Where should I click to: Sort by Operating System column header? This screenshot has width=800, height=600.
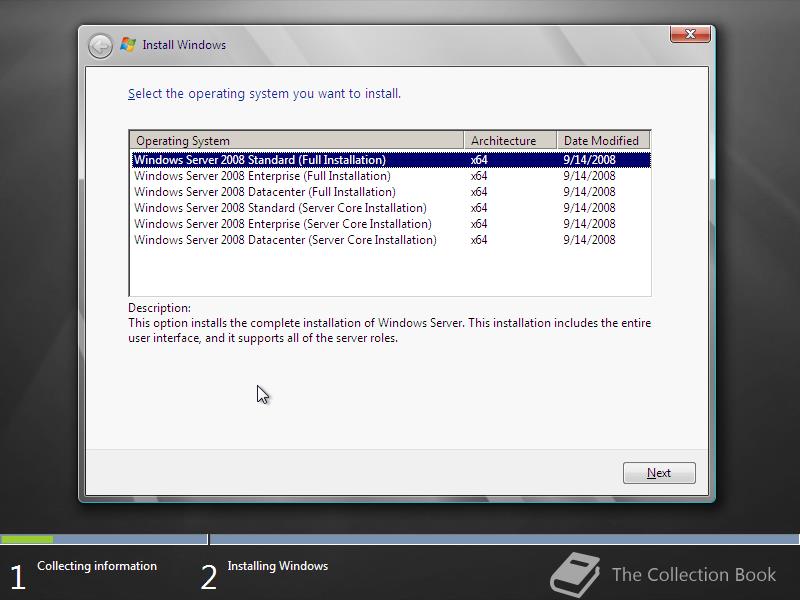coord(296,140)
